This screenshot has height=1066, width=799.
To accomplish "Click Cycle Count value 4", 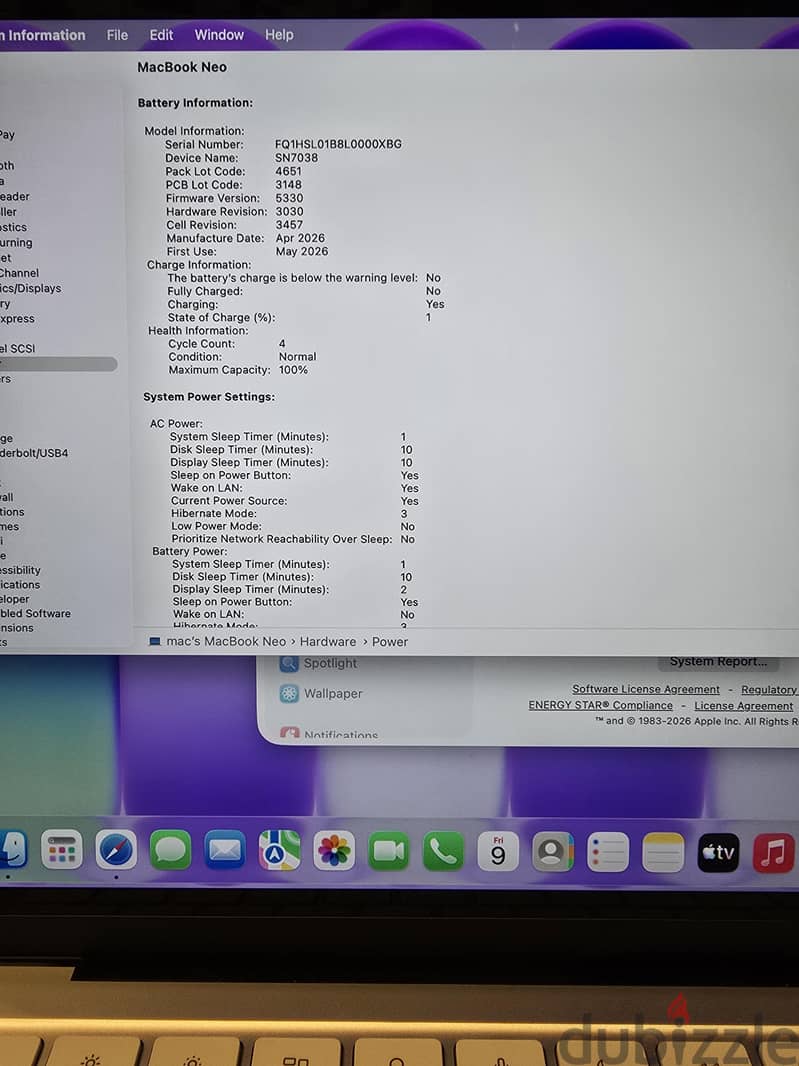I will coord(282,343).
